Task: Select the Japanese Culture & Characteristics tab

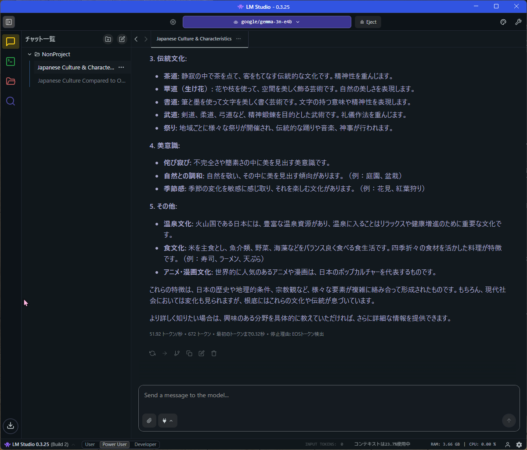Action: coord(194,39)
